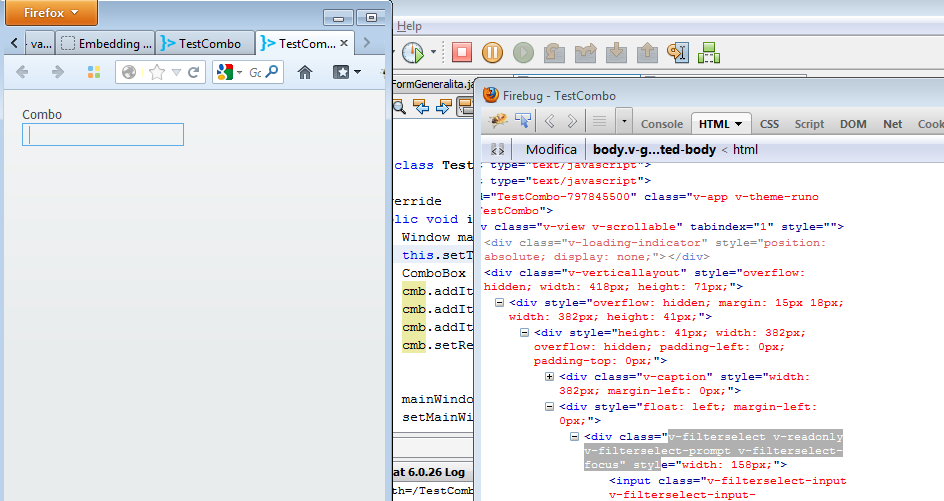The width and height of the screenshot is (944, 501).
Task: Click the red Stop debugger button
Action: (x=461, y=52)
